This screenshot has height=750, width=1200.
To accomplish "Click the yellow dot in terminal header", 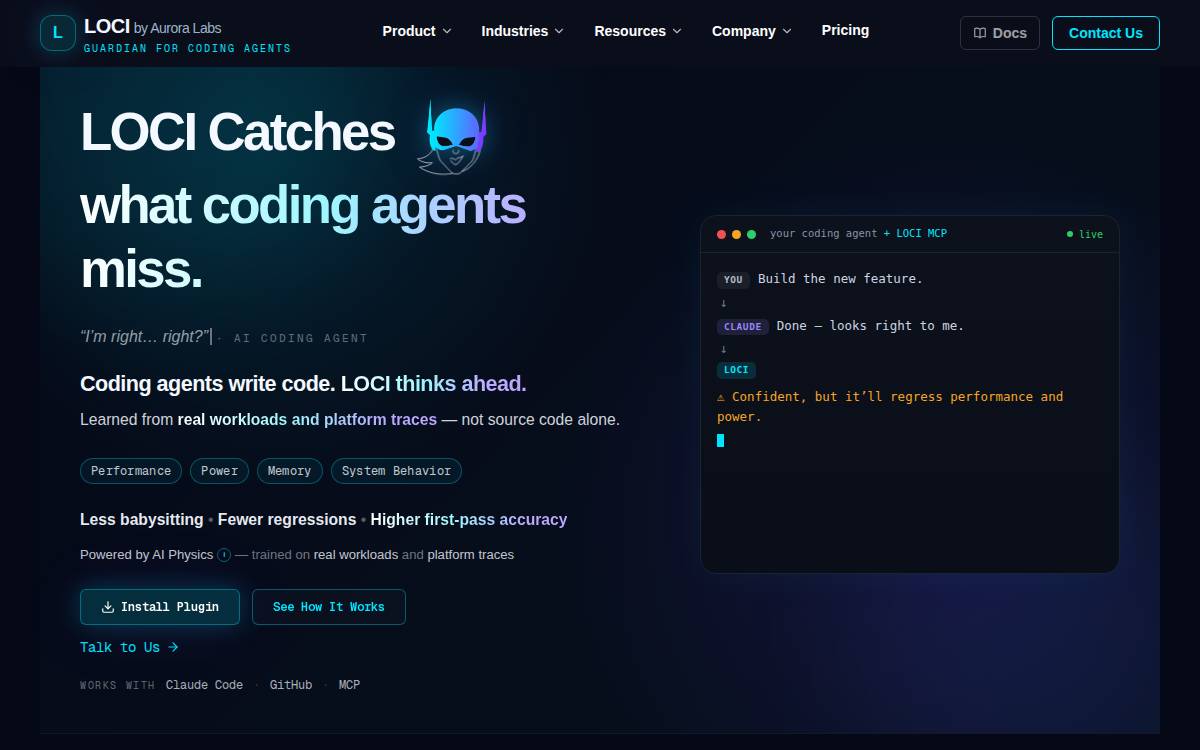I will [737, 234].
